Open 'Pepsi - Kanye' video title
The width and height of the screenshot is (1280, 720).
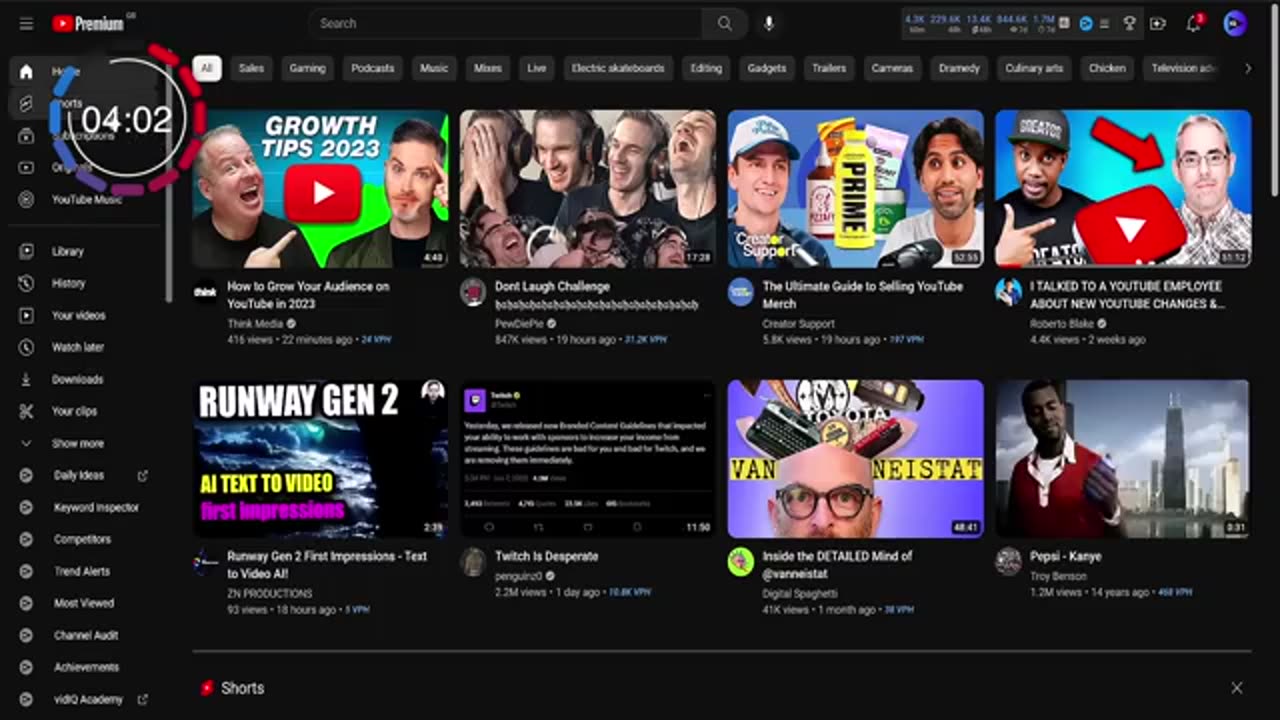click(1066, 556)
